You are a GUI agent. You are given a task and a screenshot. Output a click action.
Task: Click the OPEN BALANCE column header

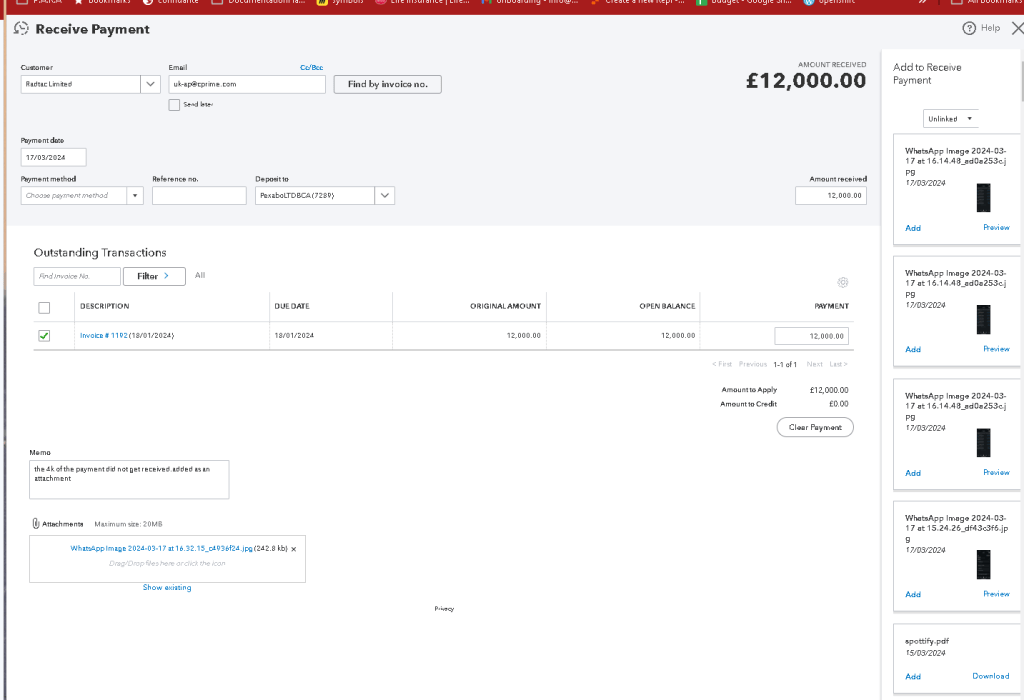(667, 306)
